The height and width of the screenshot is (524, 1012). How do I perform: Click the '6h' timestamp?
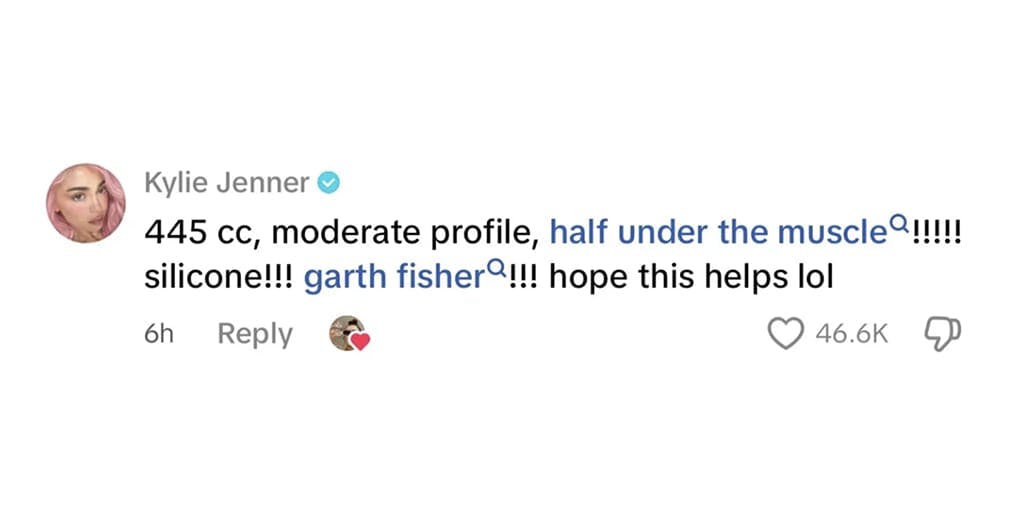(159, 334)
